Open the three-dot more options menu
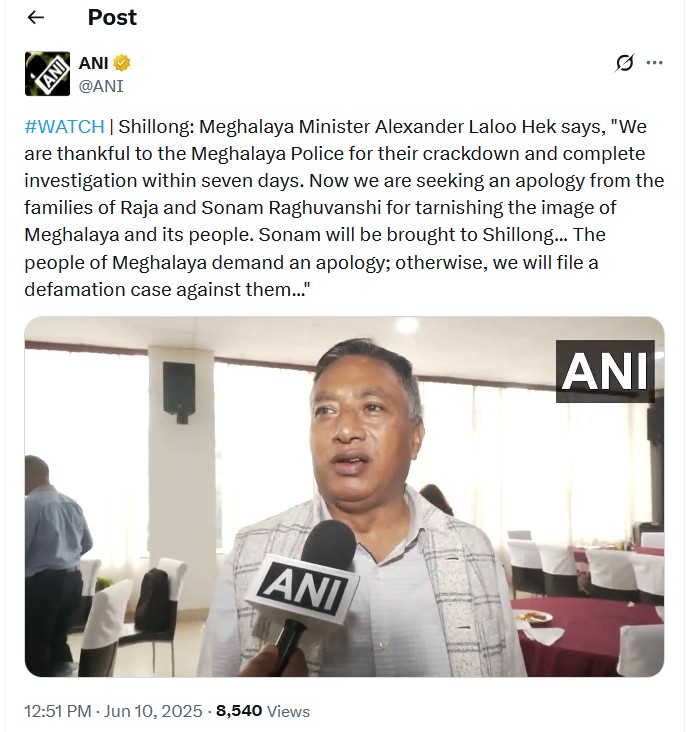The image size is (692, 732). coord(654,63)
